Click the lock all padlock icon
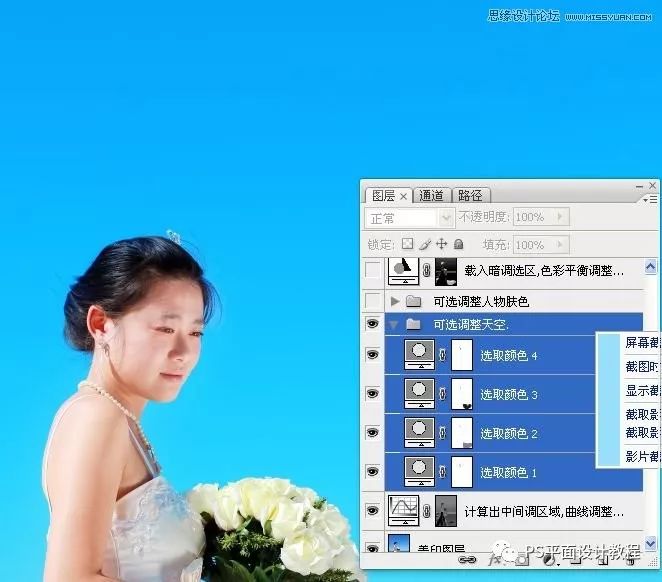The image size is (662, 582). [459, 244]
